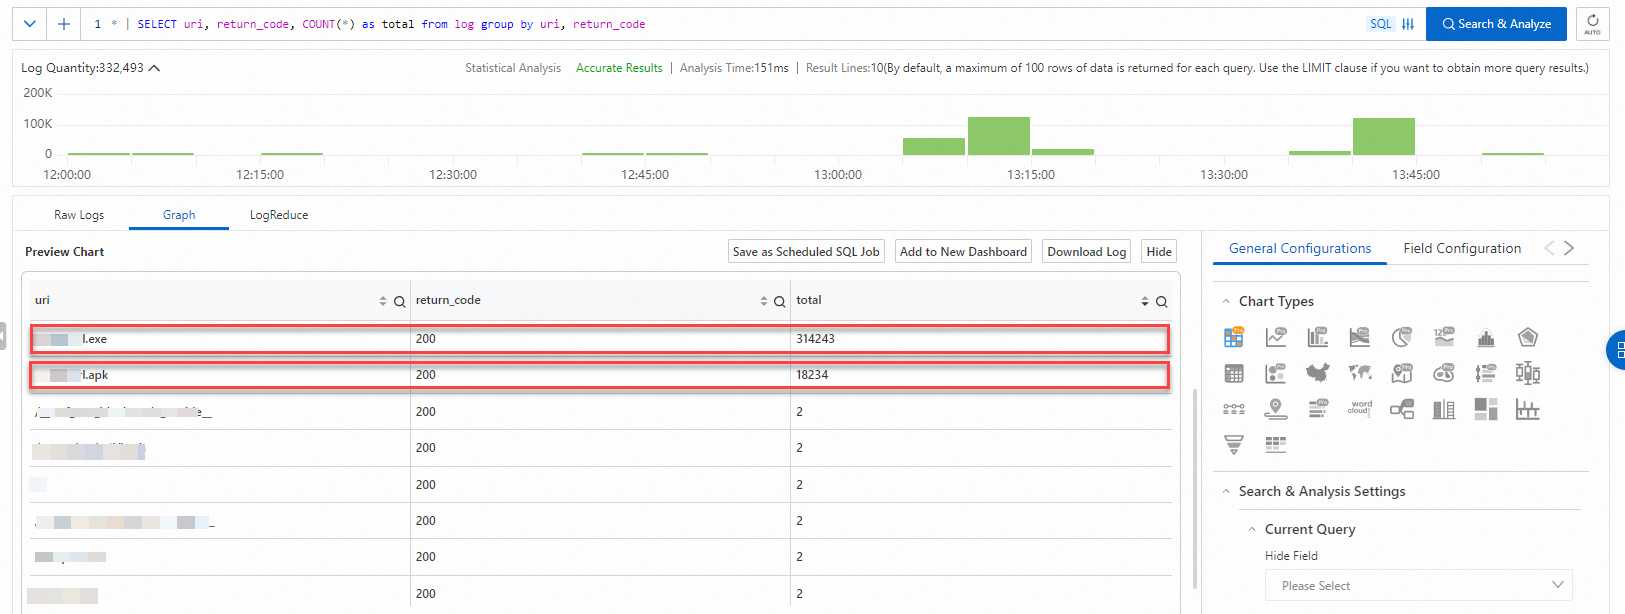Select the single value Pro chart
The height and width of the screenshot is (614, 1625).
pos(1444,337)
